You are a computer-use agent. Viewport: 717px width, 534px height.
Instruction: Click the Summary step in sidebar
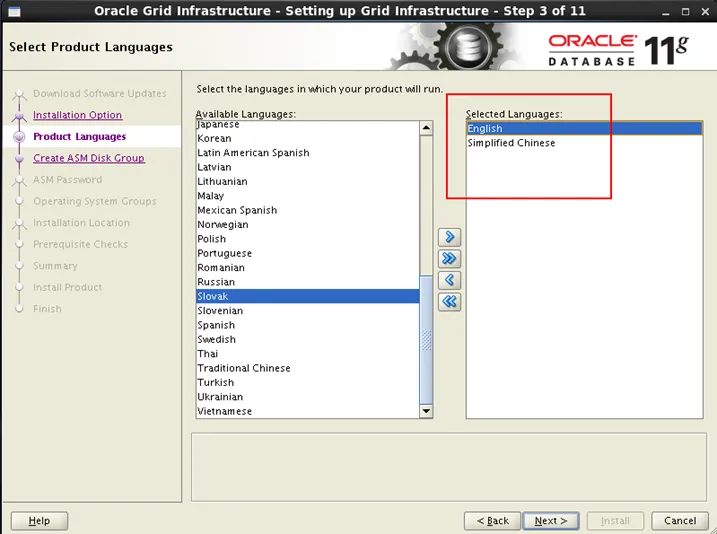(x=55, y=266)
